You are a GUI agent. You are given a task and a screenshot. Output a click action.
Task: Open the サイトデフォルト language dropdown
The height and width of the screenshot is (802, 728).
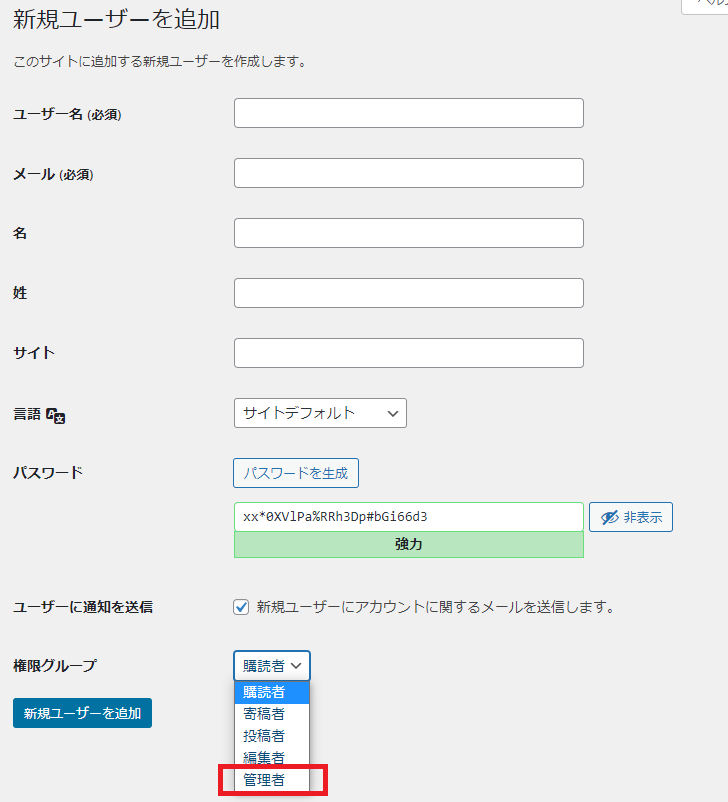click(320, 413)
